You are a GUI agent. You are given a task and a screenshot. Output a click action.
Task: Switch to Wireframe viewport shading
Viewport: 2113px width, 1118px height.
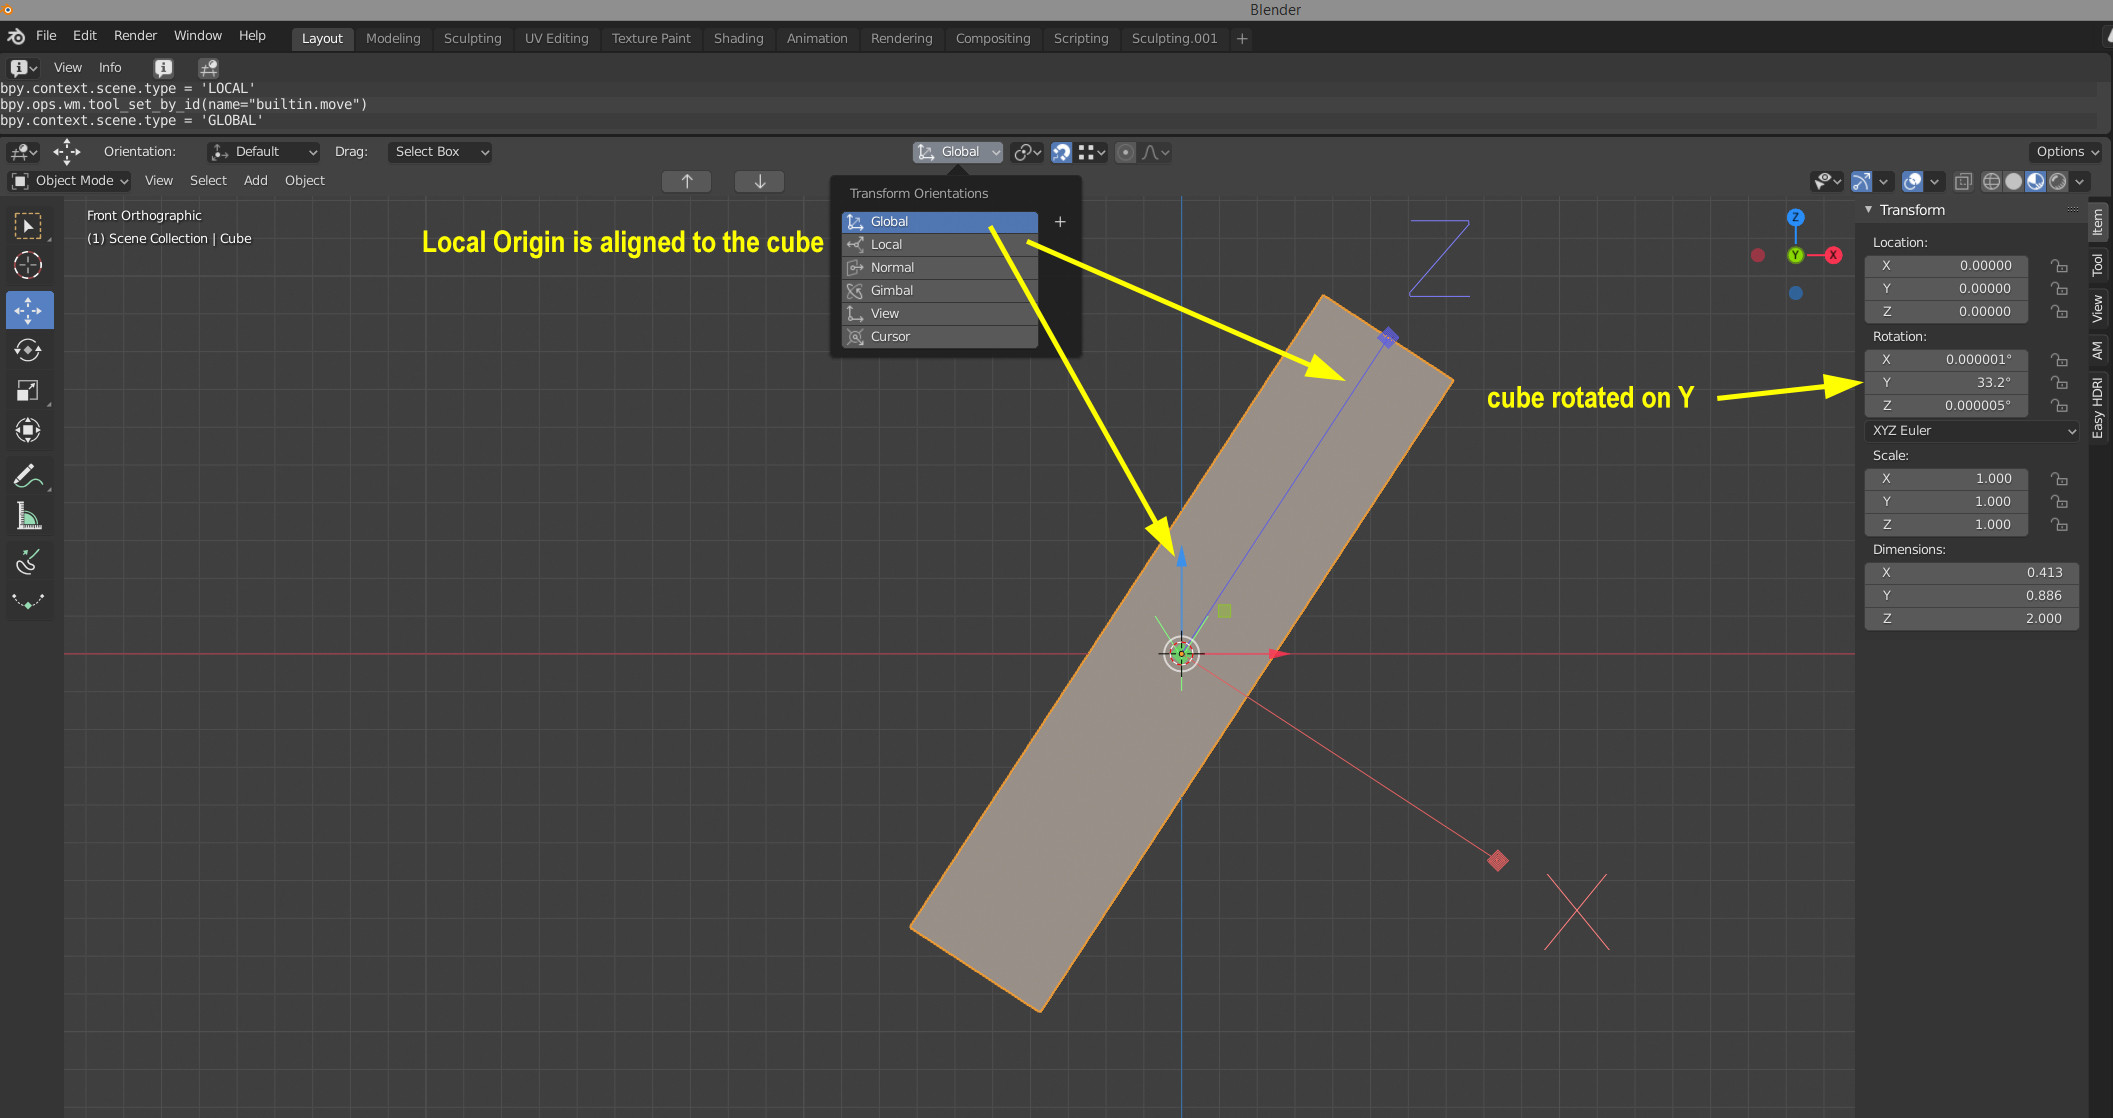point(1991,181)
